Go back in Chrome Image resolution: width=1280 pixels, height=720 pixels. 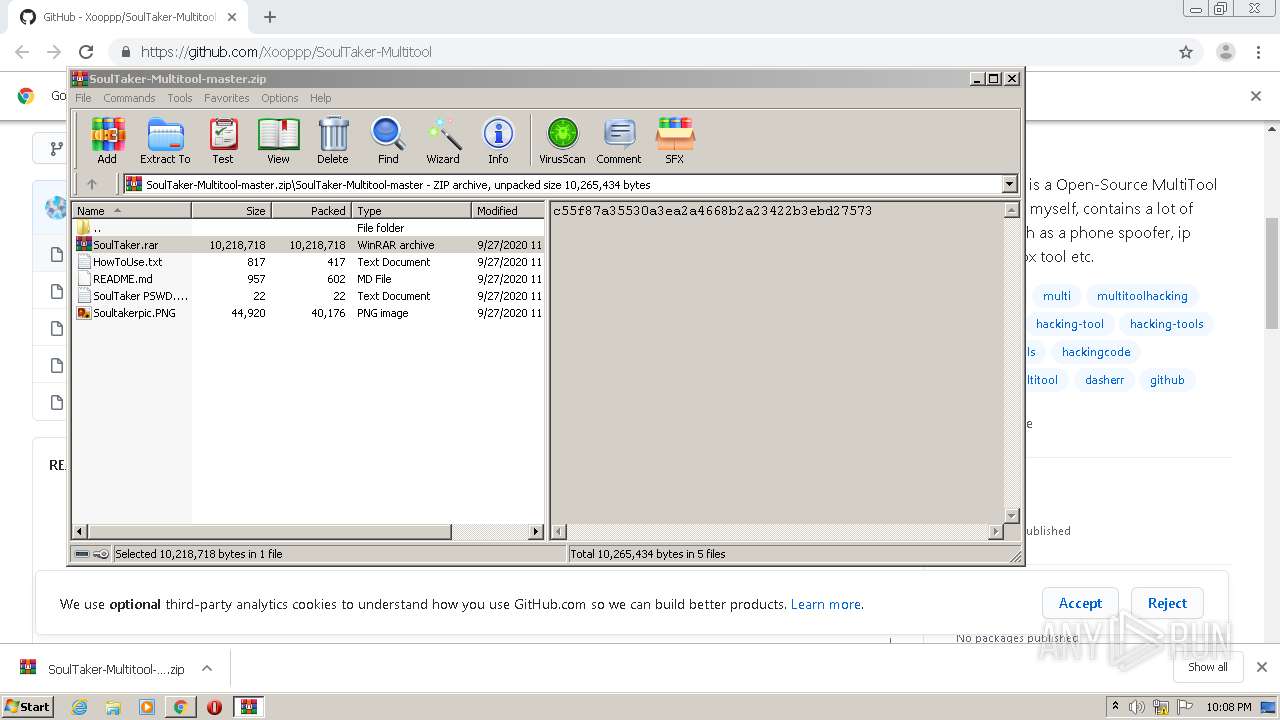click(22, 52)
